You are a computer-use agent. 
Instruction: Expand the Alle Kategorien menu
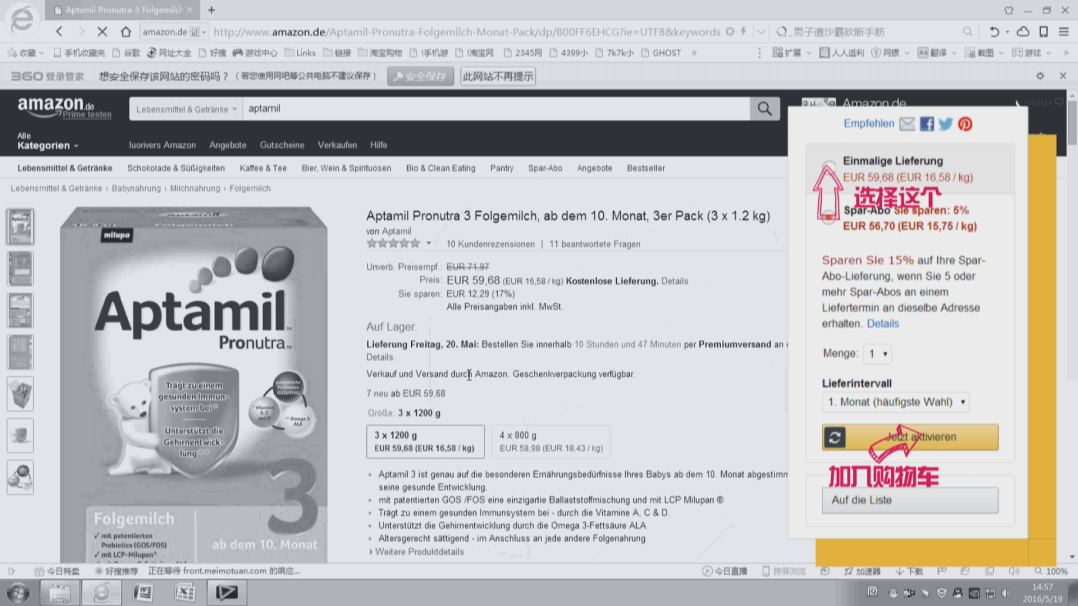[x=47, y=141]
